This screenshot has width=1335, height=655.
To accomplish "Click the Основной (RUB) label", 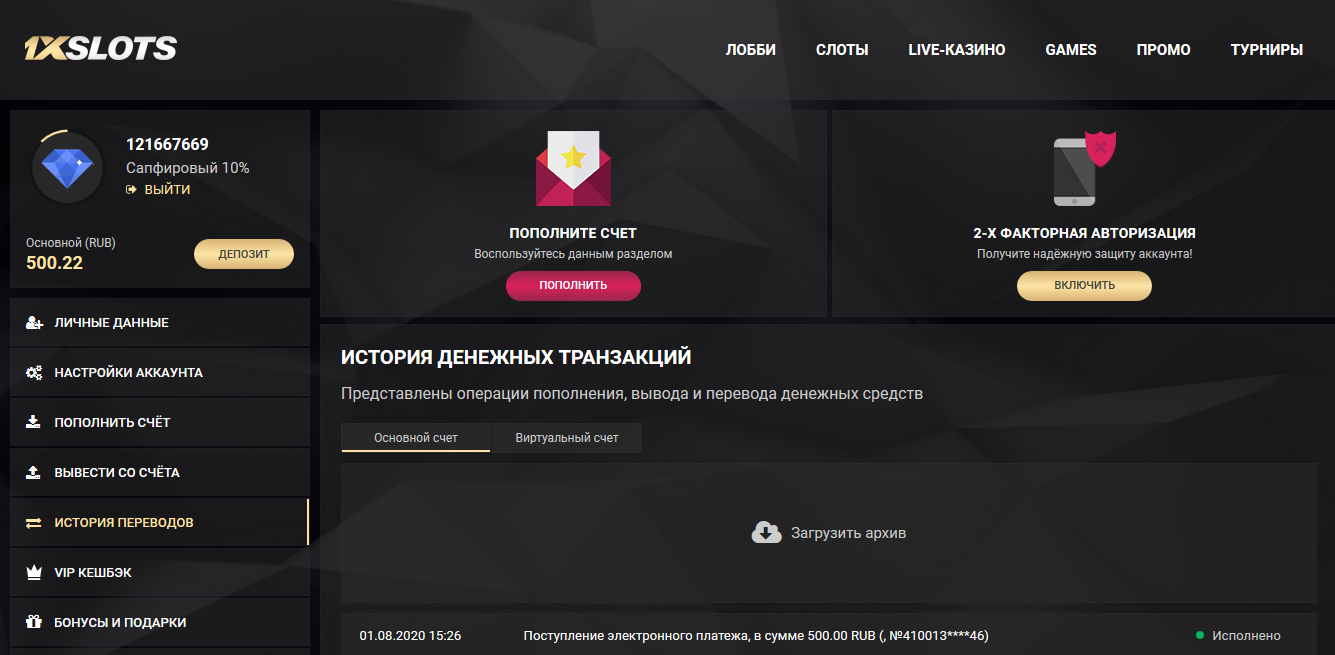I will pos(71,243).
